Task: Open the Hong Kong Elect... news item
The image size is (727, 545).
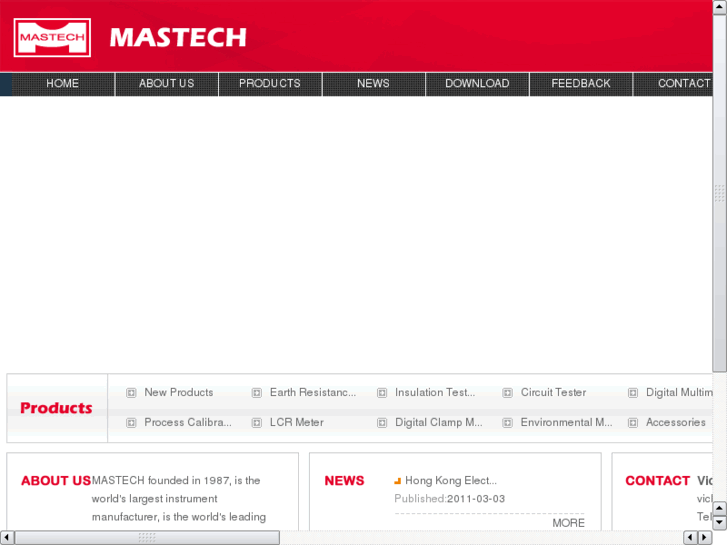Action: point(451,481)
